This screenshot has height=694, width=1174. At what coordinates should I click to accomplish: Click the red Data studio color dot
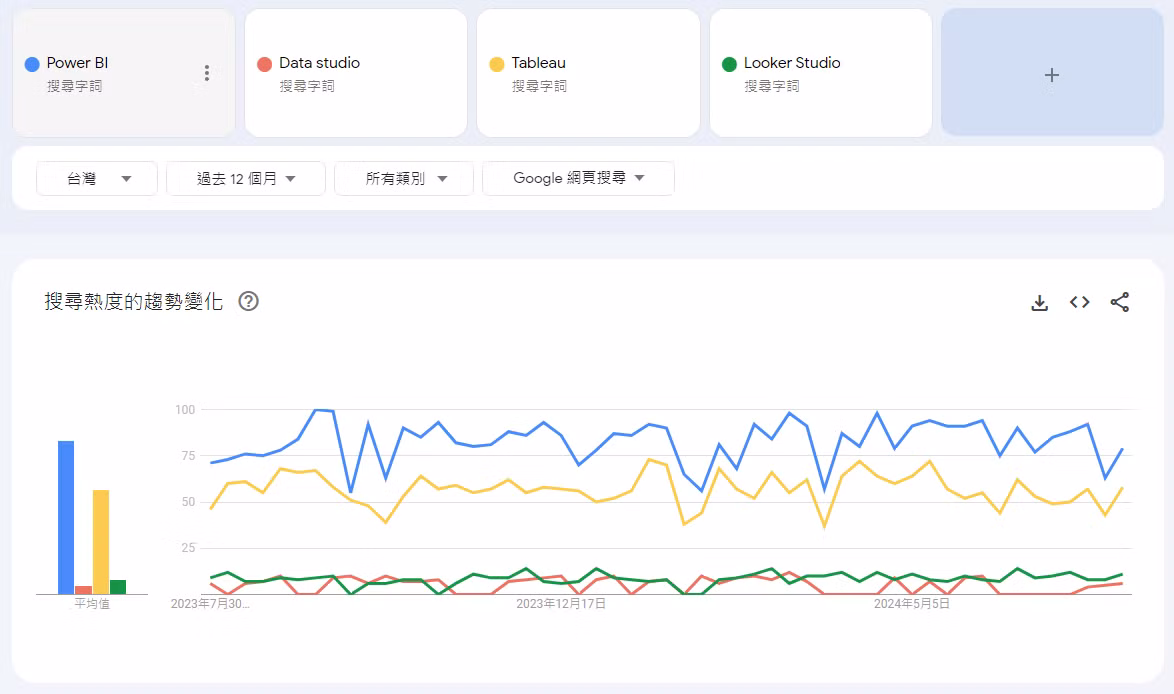coord(264,64)
